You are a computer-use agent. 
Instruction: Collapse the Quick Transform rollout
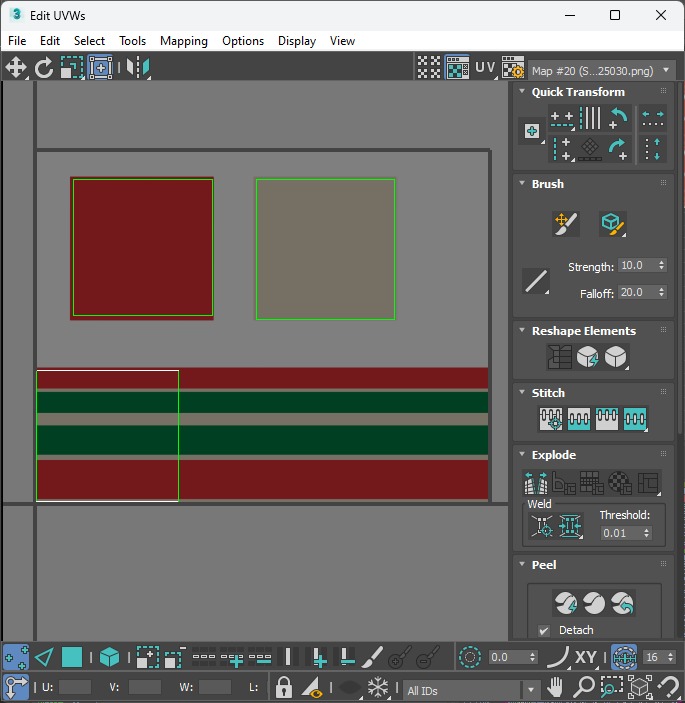(x=522, y=91)
